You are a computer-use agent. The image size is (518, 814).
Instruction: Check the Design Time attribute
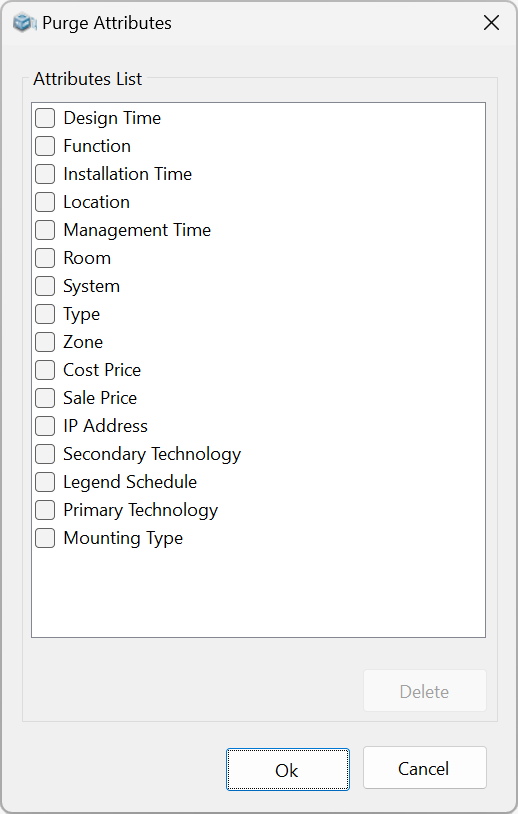coord(45,118)
